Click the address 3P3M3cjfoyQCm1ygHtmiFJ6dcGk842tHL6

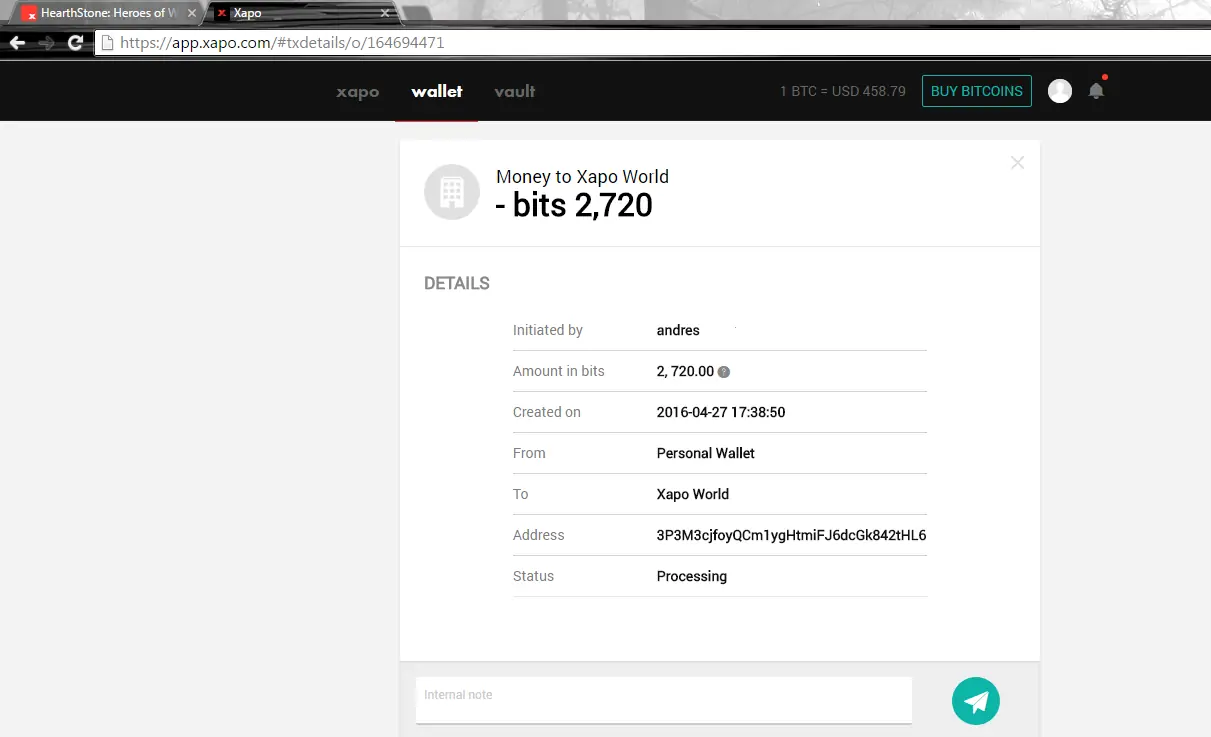click(x=791, y=535)
